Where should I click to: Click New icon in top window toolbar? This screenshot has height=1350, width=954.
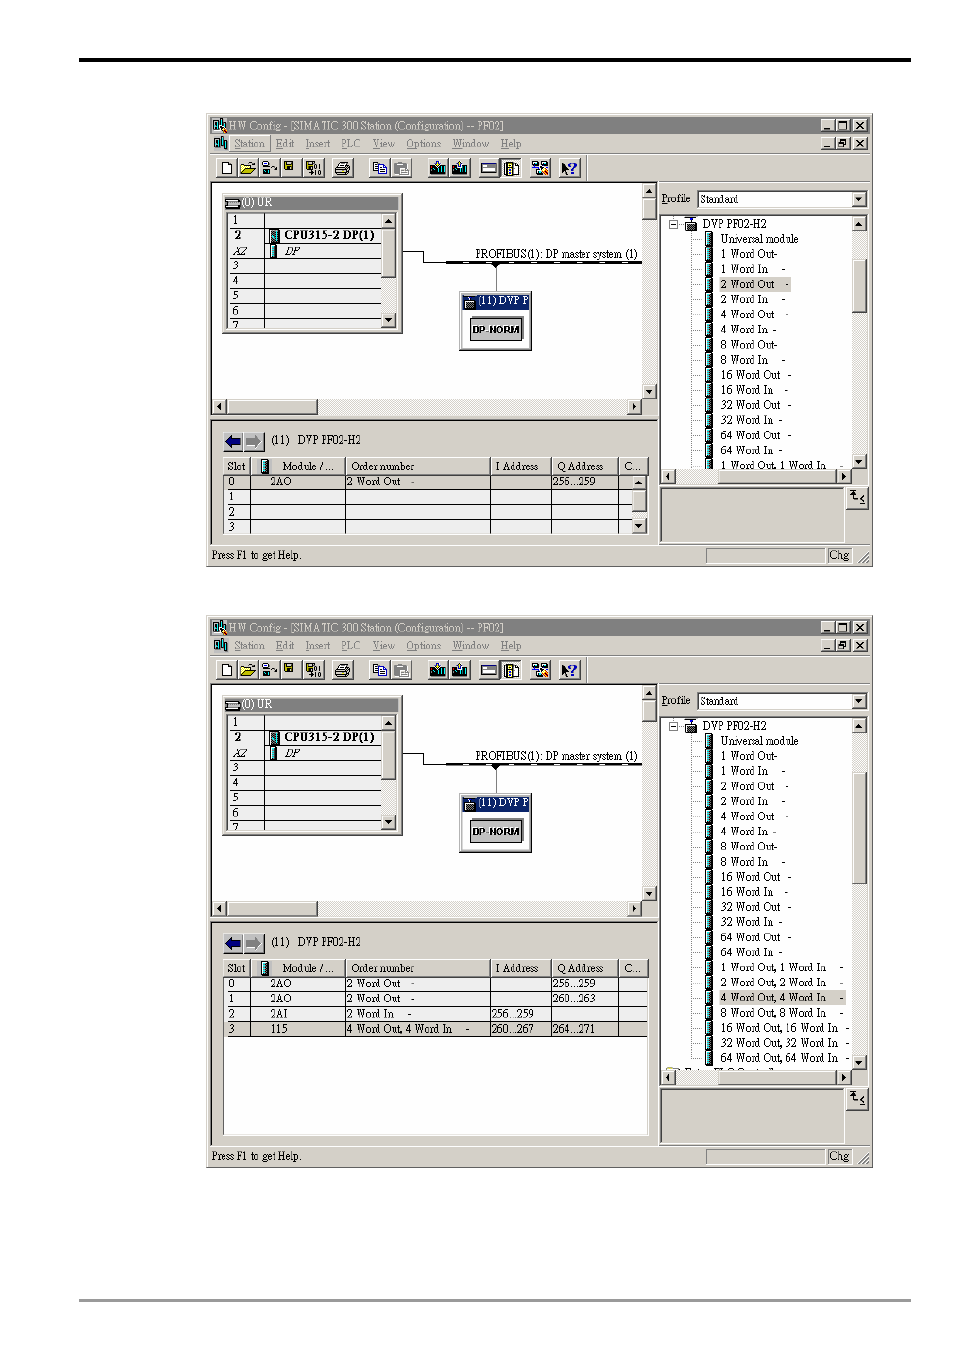tap(227, 168)
